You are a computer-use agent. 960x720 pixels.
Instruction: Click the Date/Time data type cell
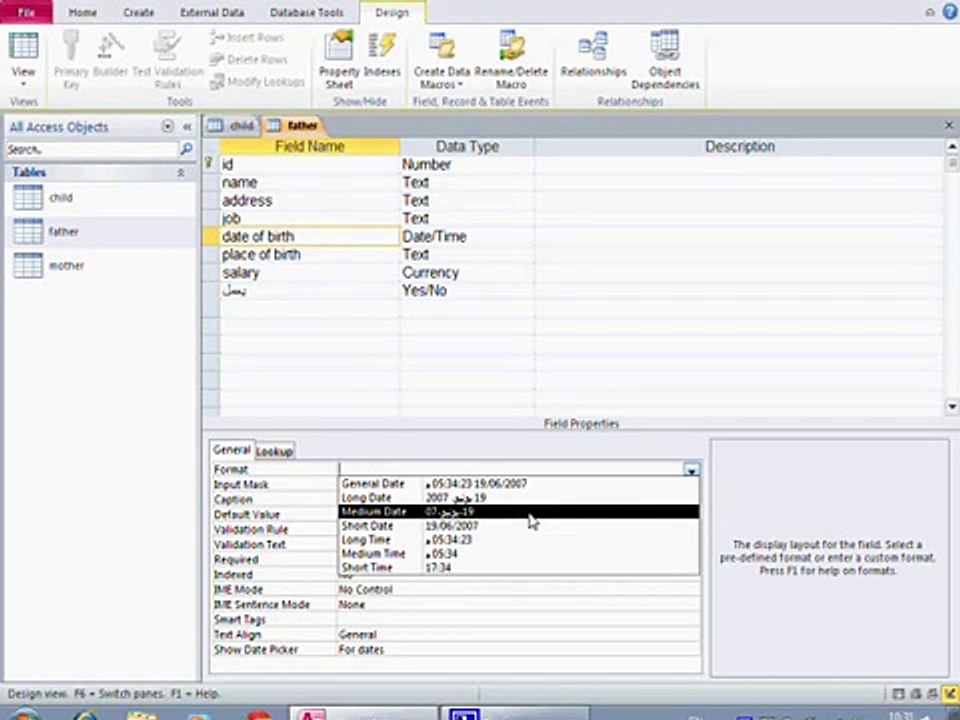coord(467,237)
